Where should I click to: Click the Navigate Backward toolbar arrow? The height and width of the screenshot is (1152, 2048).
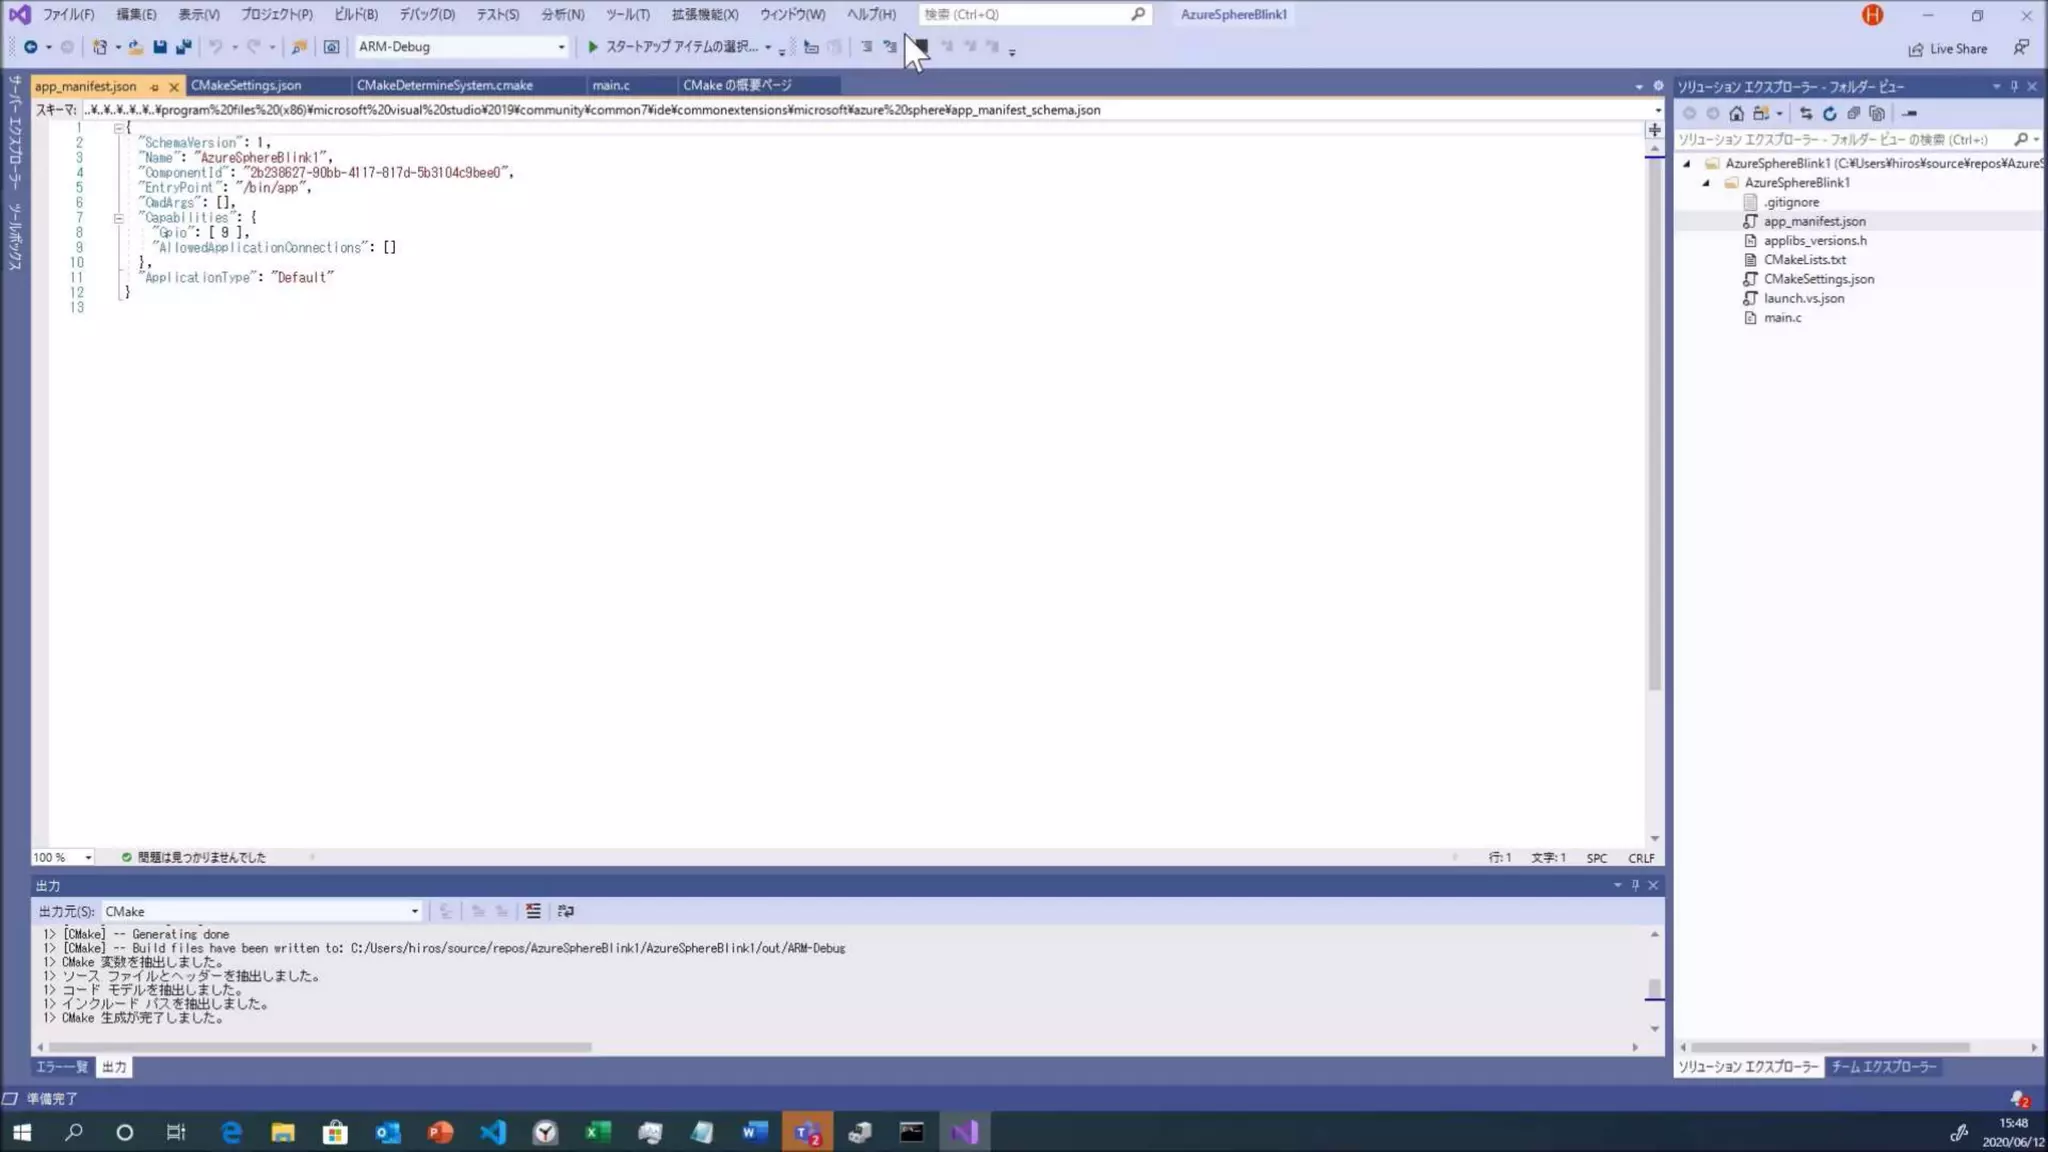[31, 47]
